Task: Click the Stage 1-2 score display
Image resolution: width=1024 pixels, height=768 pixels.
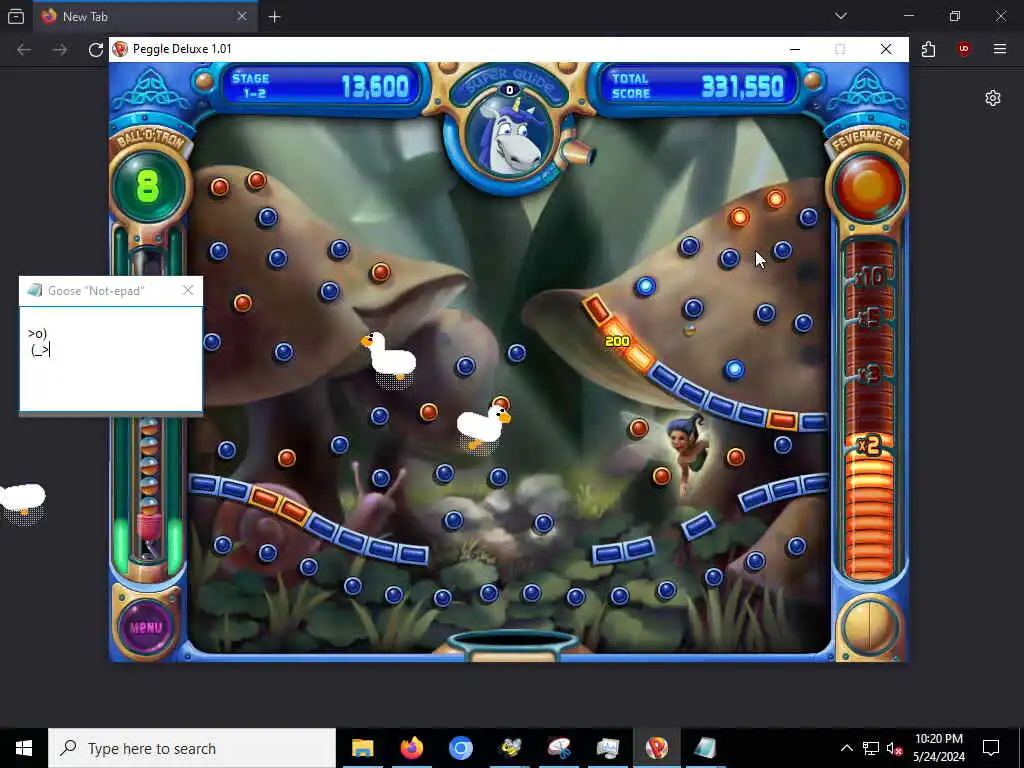Action: point(322,86)
